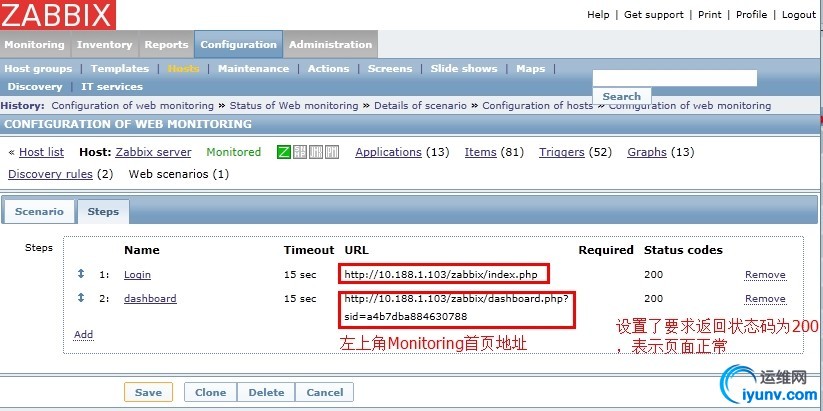Screen dimensions: 823x411
Task: Open the Configuration of hosts history link
Action: point(537,106)
